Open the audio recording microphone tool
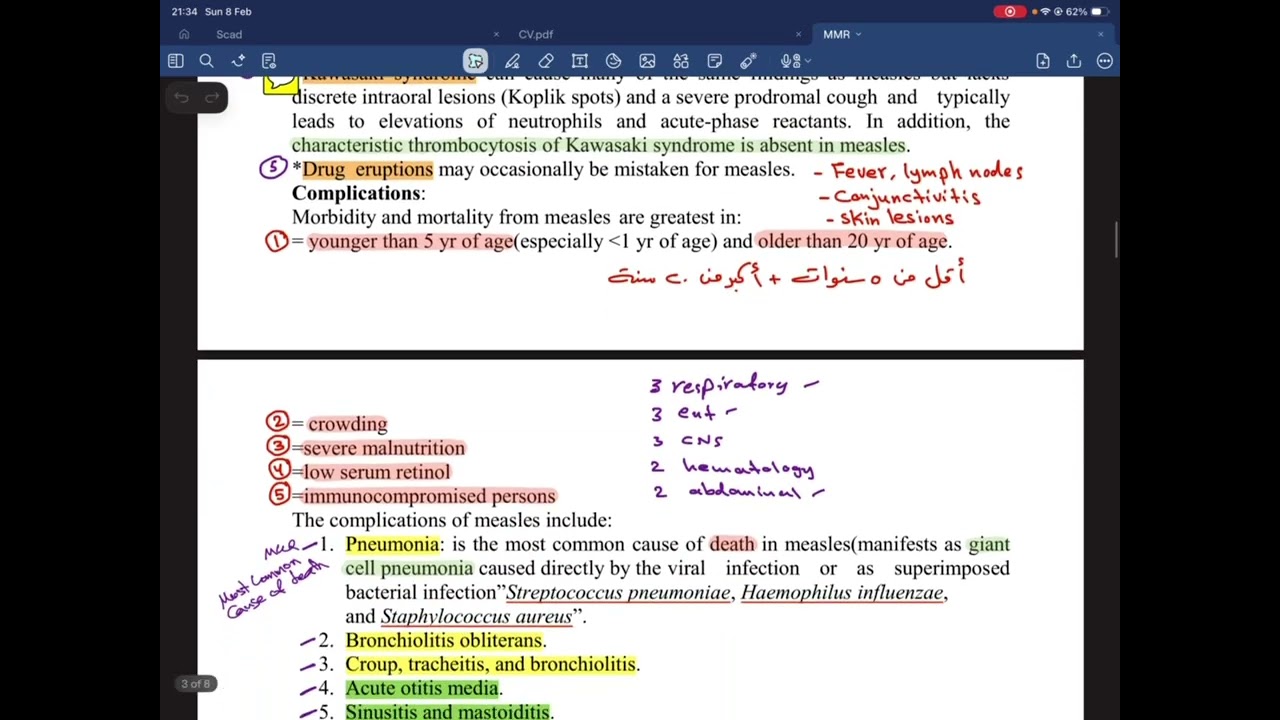This screenshot has width=1280, height=720. point(790,61)
